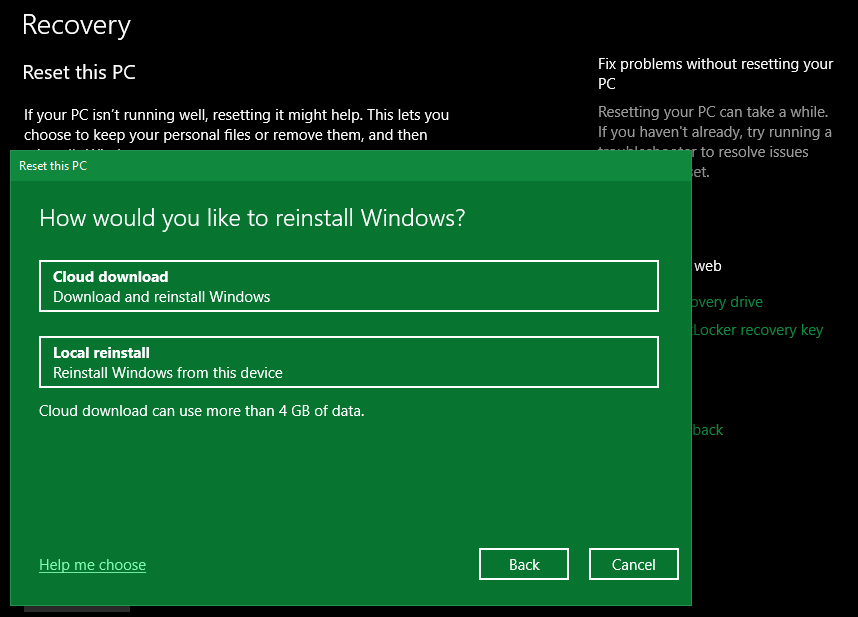Click the partially hidden gray button bottom left
The width and height of the screenshot is (858, 617).
tap(76, 606)
